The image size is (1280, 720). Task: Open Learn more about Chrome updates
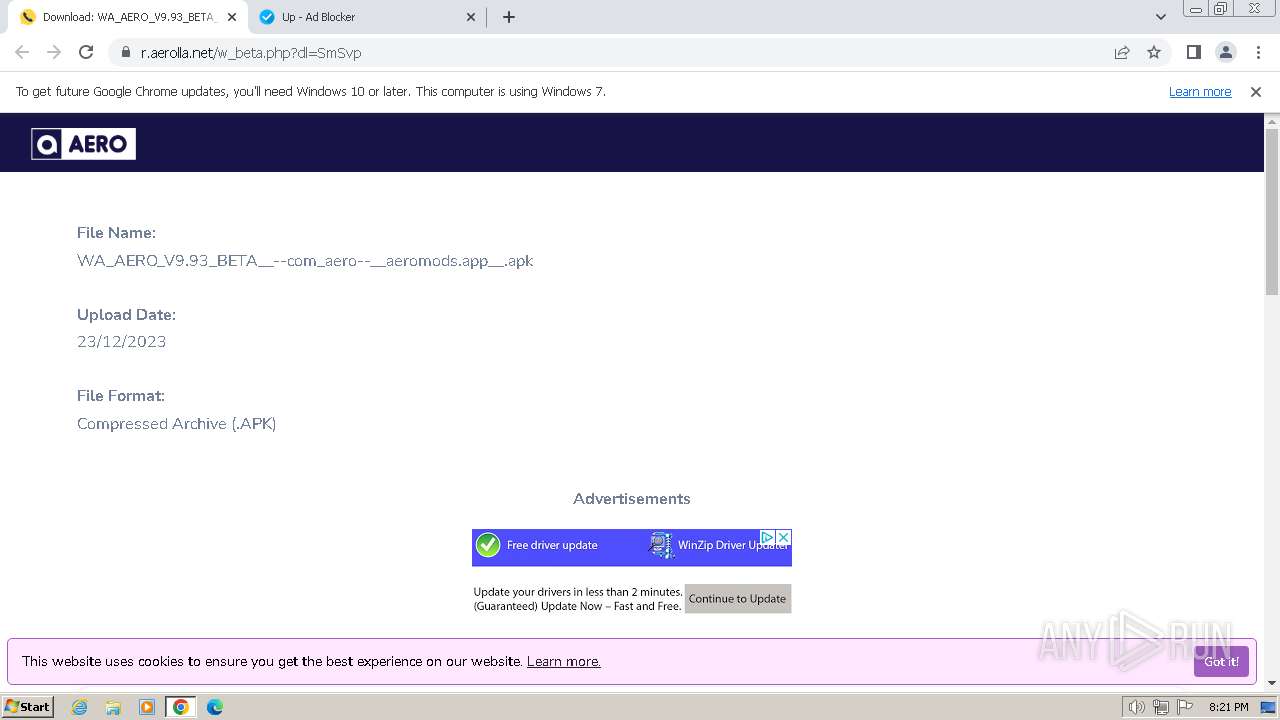coord(1200,92)
